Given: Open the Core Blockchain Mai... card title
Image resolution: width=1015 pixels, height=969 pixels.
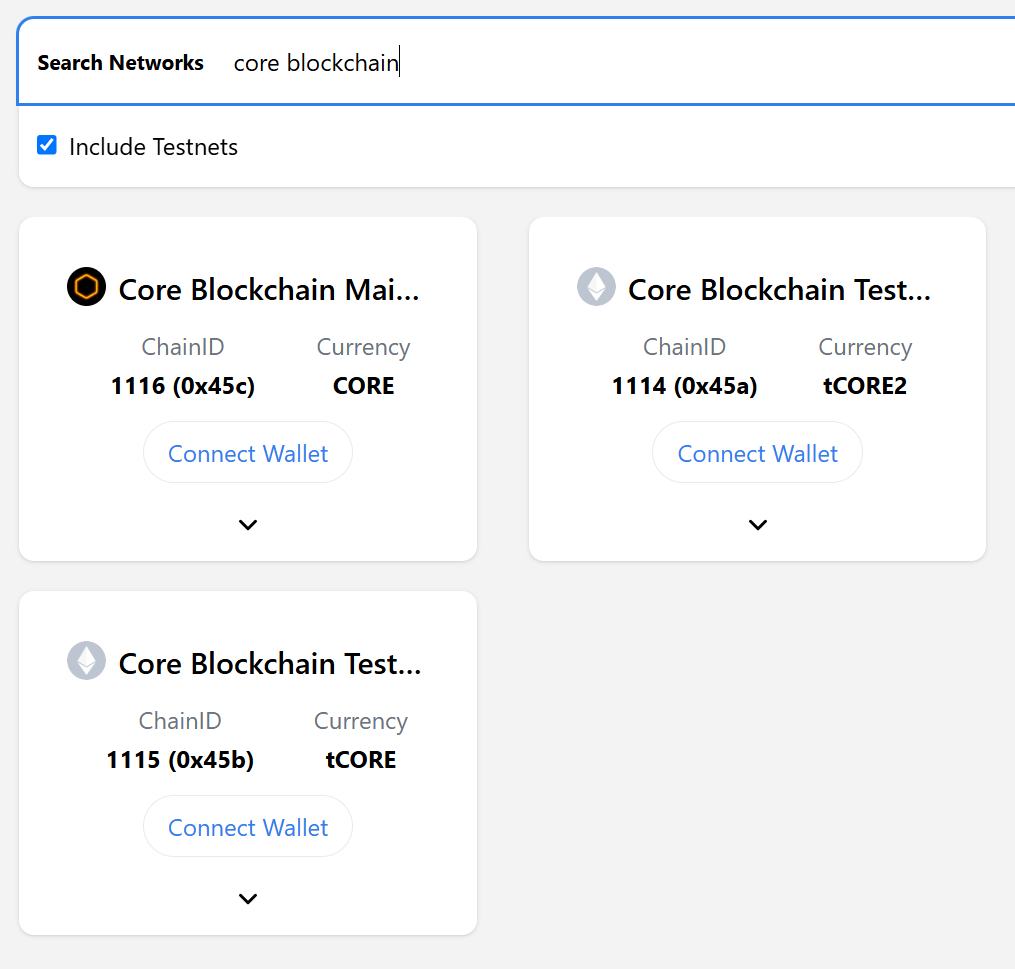Looking at the screenshot, I should 269,289.
